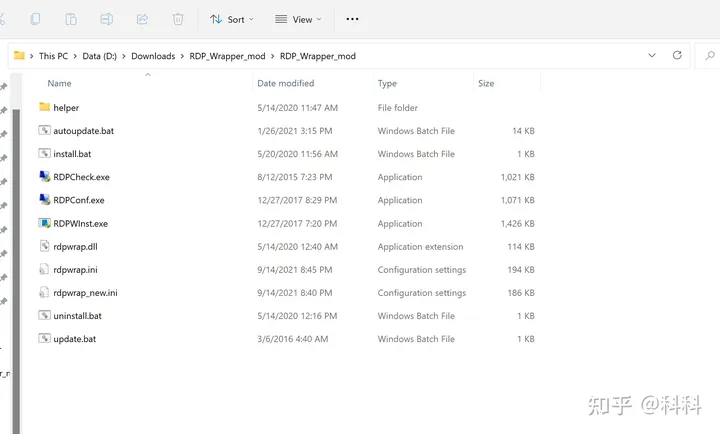The image size is (720, 434).
Task: Select uninstall.bat file icon
Action: pos(44,315)
